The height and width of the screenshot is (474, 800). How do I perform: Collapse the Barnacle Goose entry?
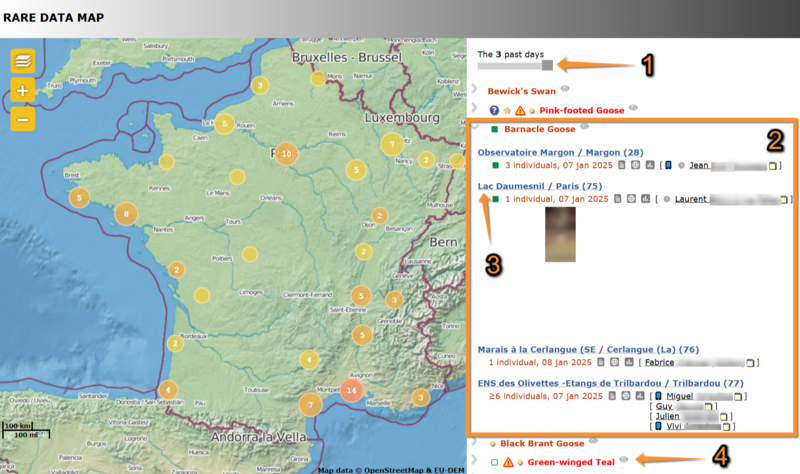(474, 128)
